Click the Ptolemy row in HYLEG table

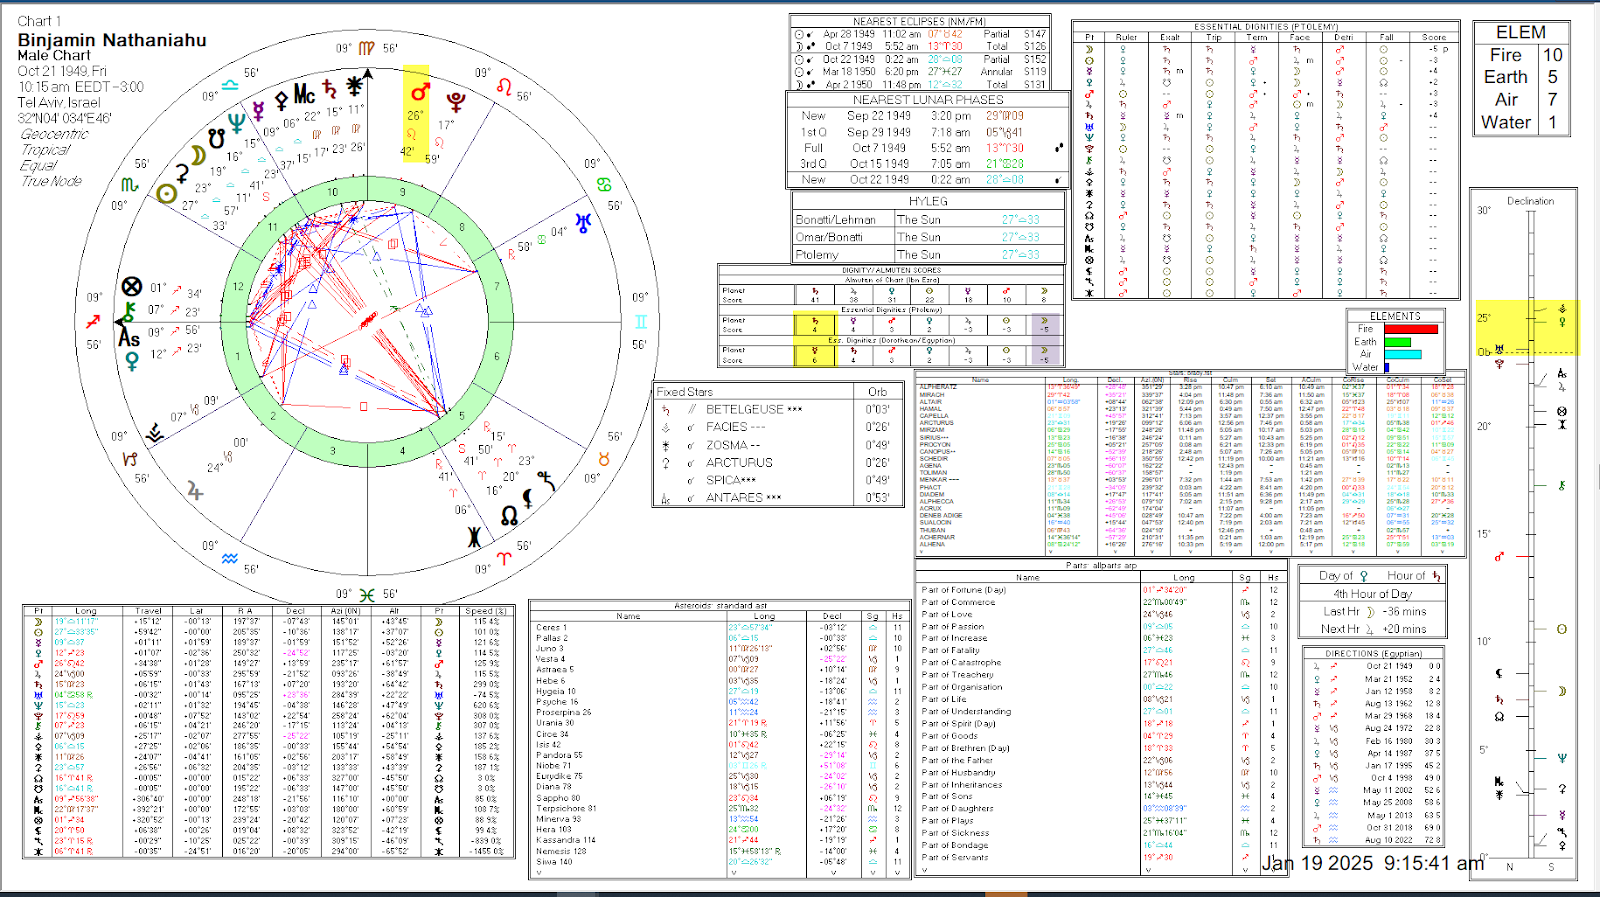(x=928, y=254)
